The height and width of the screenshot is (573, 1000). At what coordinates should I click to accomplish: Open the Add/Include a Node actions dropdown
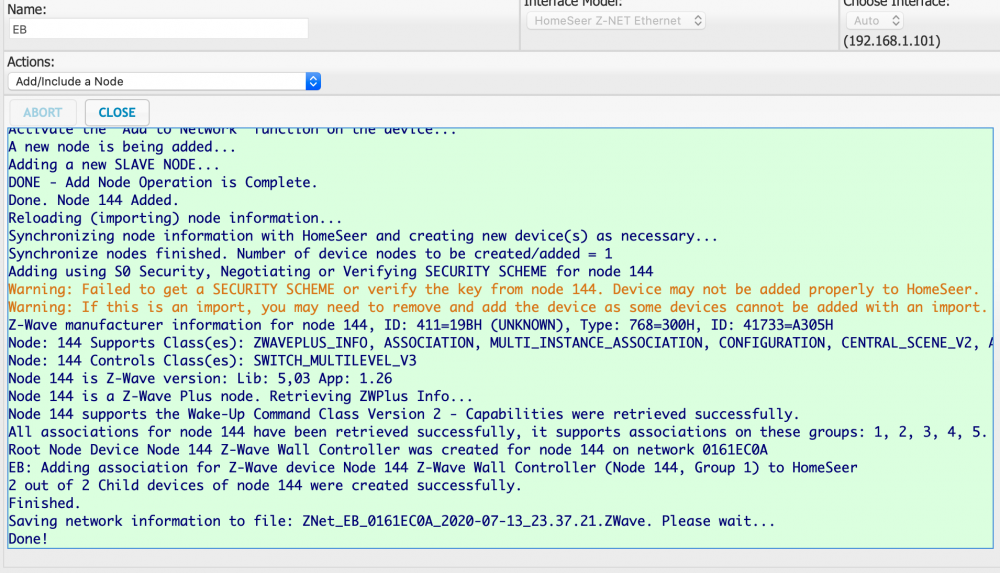click(x=164, y=81)
